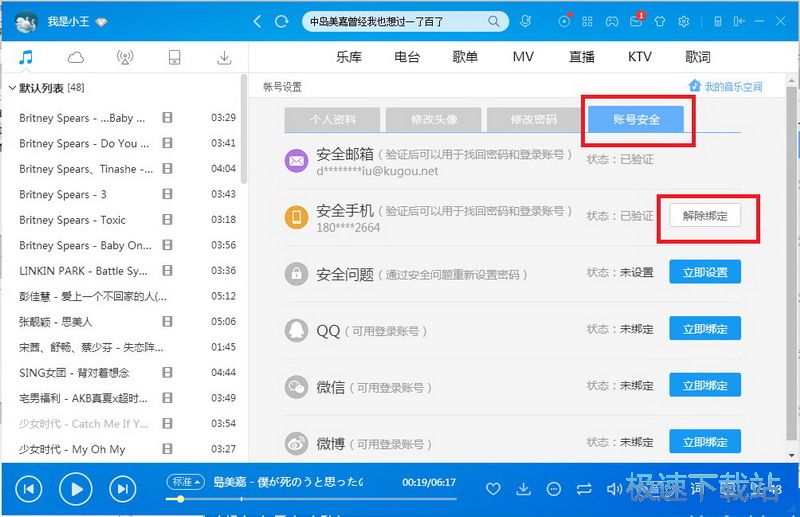Screen dimensions: 800x517
Task: Select the 账号安全 settings tab
Action: point(636,119)
